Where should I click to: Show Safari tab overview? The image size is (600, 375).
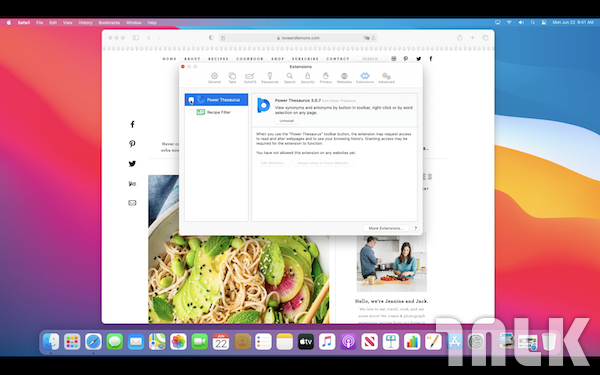(x=485, y=38)
